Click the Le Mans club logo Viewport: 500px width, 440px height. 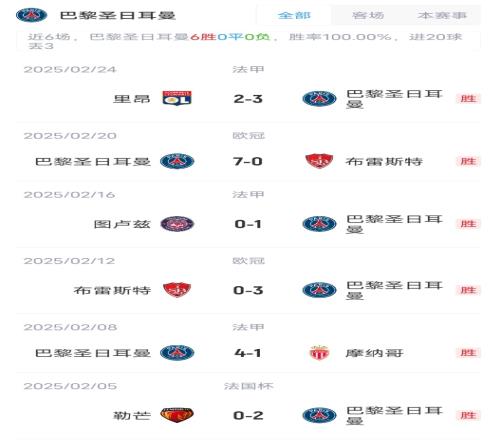[177, 415]
